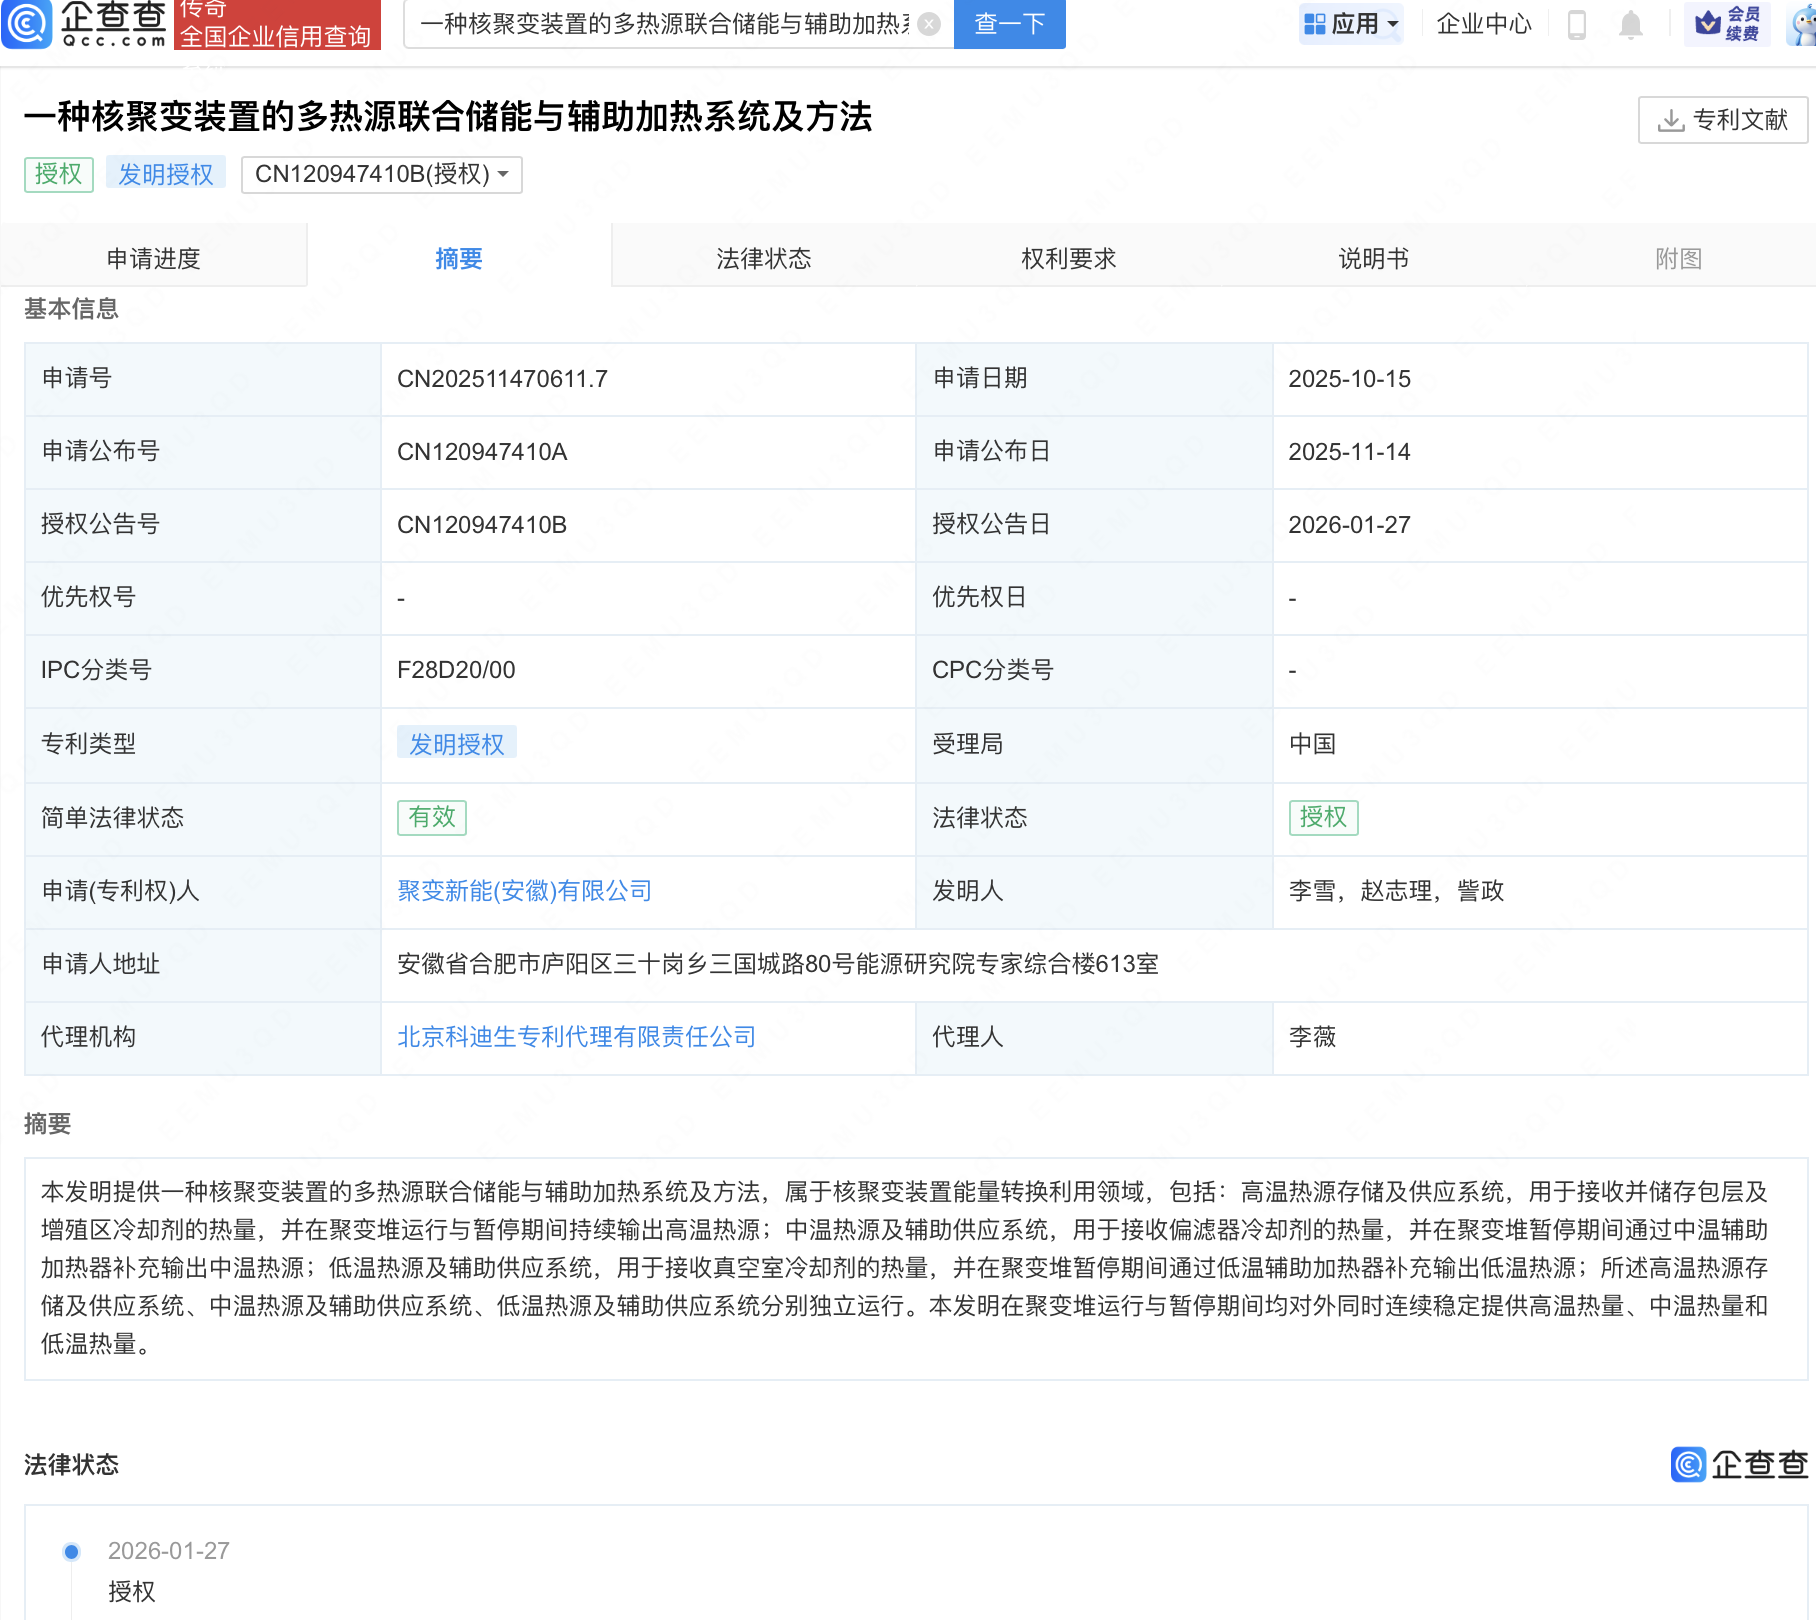Switch to the 法律状态 tab
The image size is (1816, 1620).
pos(763,259)
